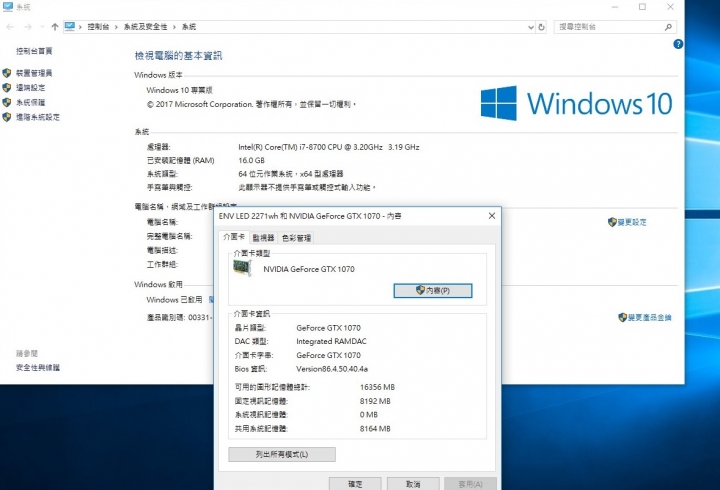Expand the address bar history dropdown
The height and width of the screenshot is (490, 720).
point(531,27)
